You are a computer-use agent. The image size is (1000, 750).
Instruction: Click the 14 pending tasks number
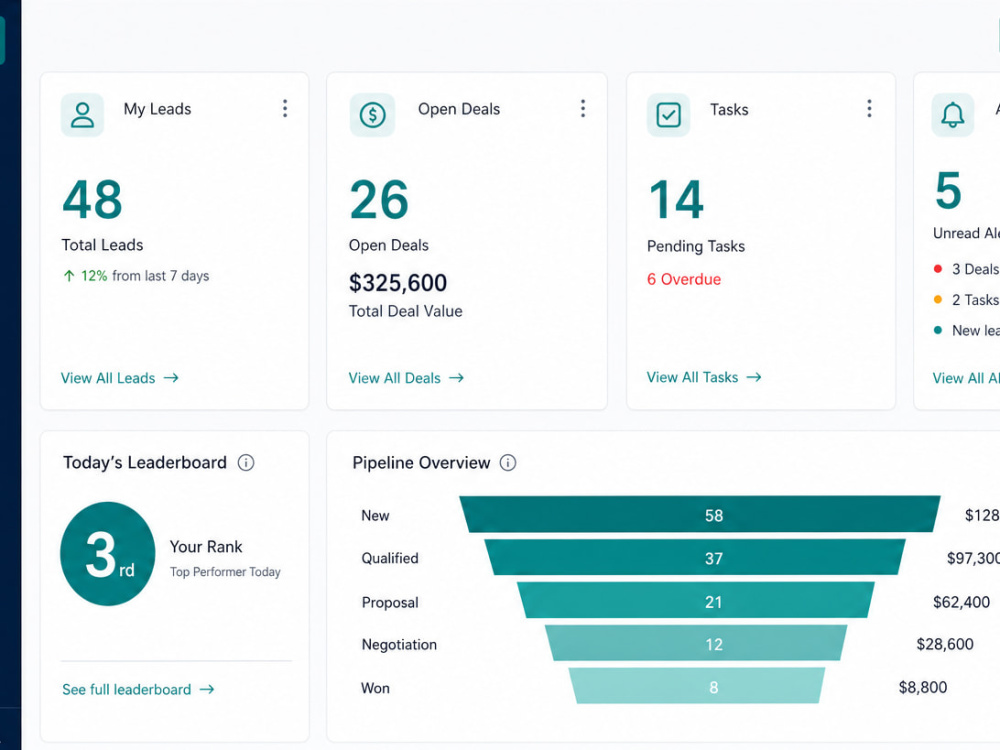(x=676, y=200)
